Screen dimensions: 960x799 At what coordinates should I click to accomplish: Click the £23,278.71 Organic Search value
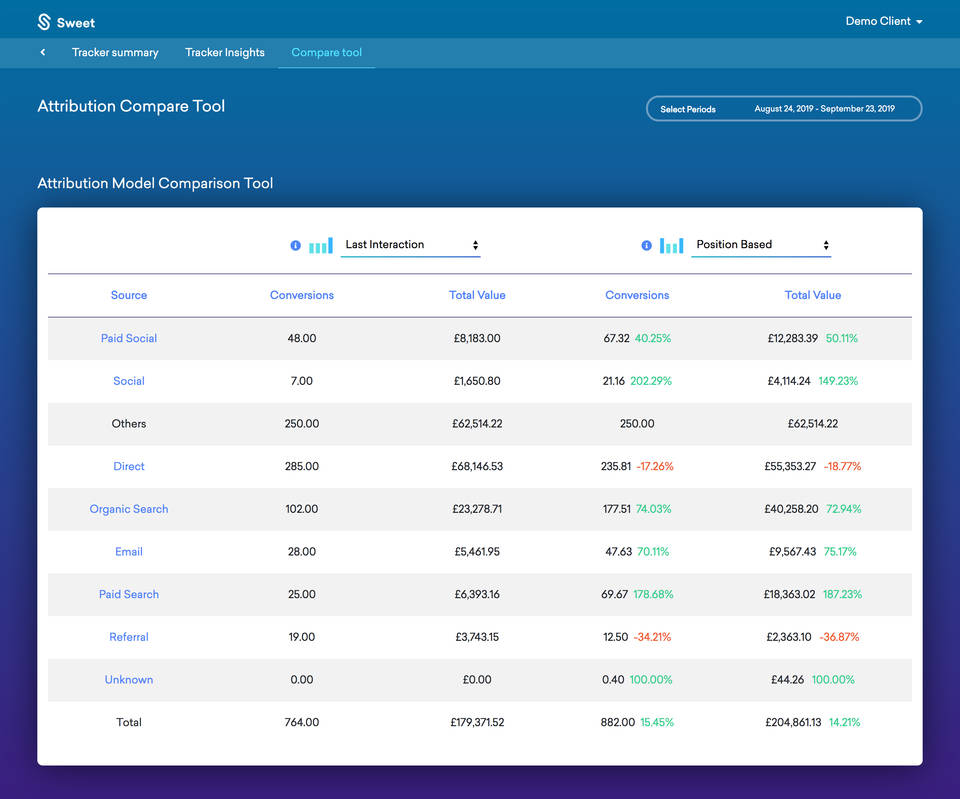[477, 509]
